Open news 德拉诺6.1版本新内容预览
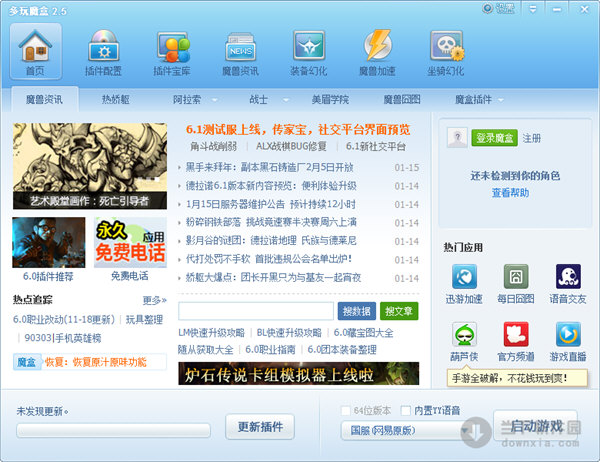 tap(271, 186)
